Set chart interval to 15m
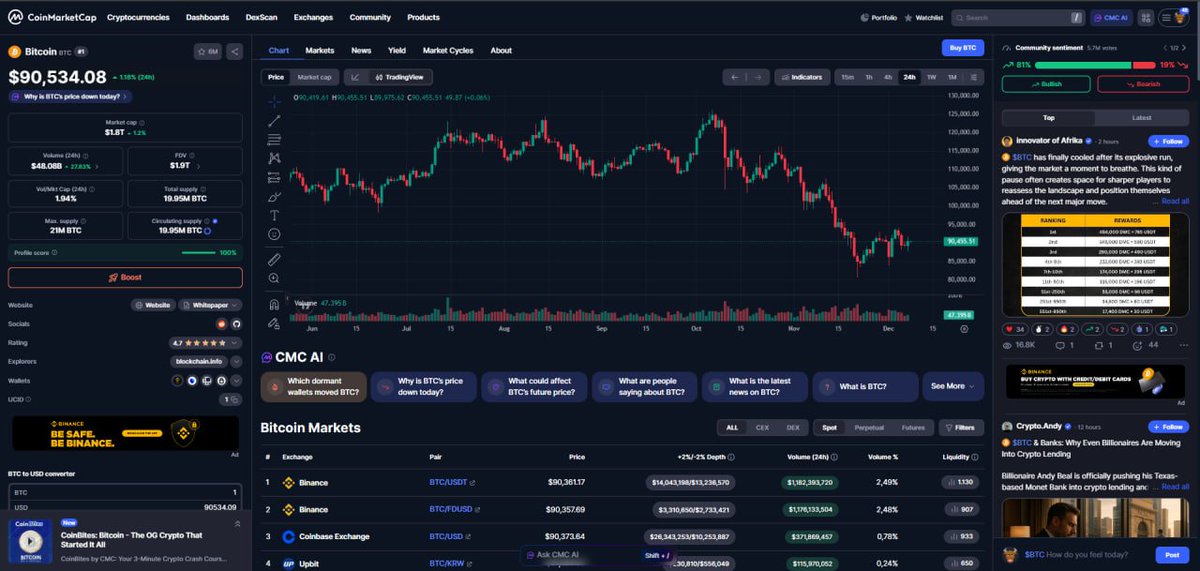 click(847, 77)
